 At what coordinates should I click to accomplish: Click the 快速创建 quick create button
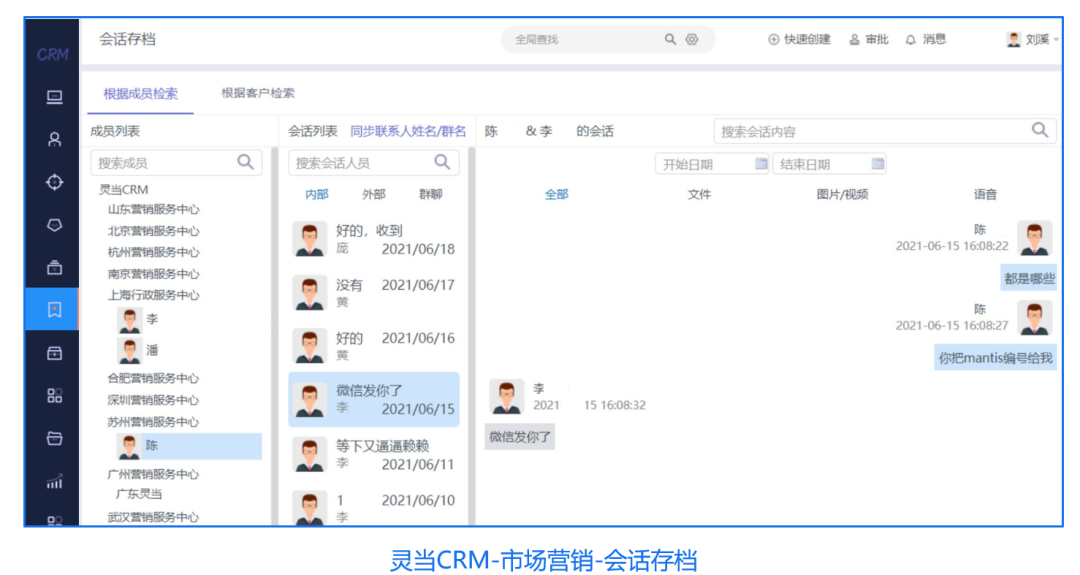pos(799,39)
